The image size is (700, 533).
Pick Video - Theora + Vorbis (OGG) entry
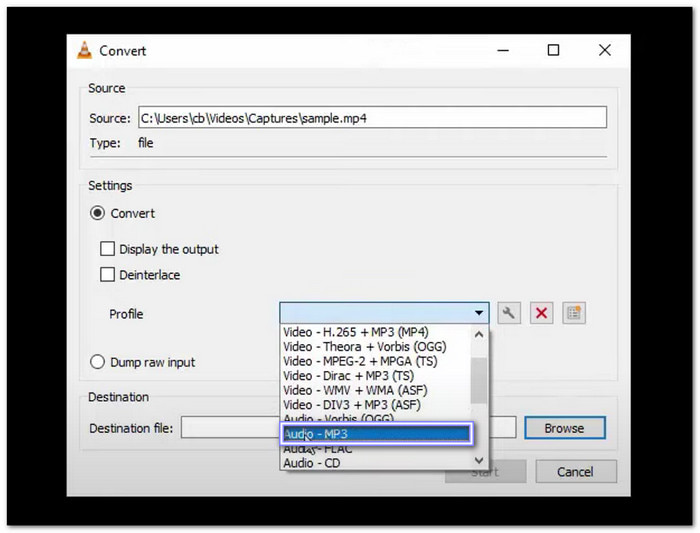click(x=364, y=348)
